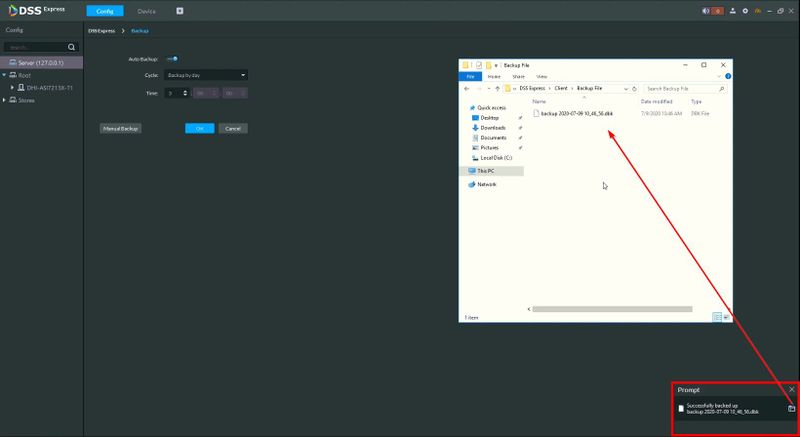Toggle the Auto Backup switch
Screen dimensions: 800x437
click(x=172, y=59)
